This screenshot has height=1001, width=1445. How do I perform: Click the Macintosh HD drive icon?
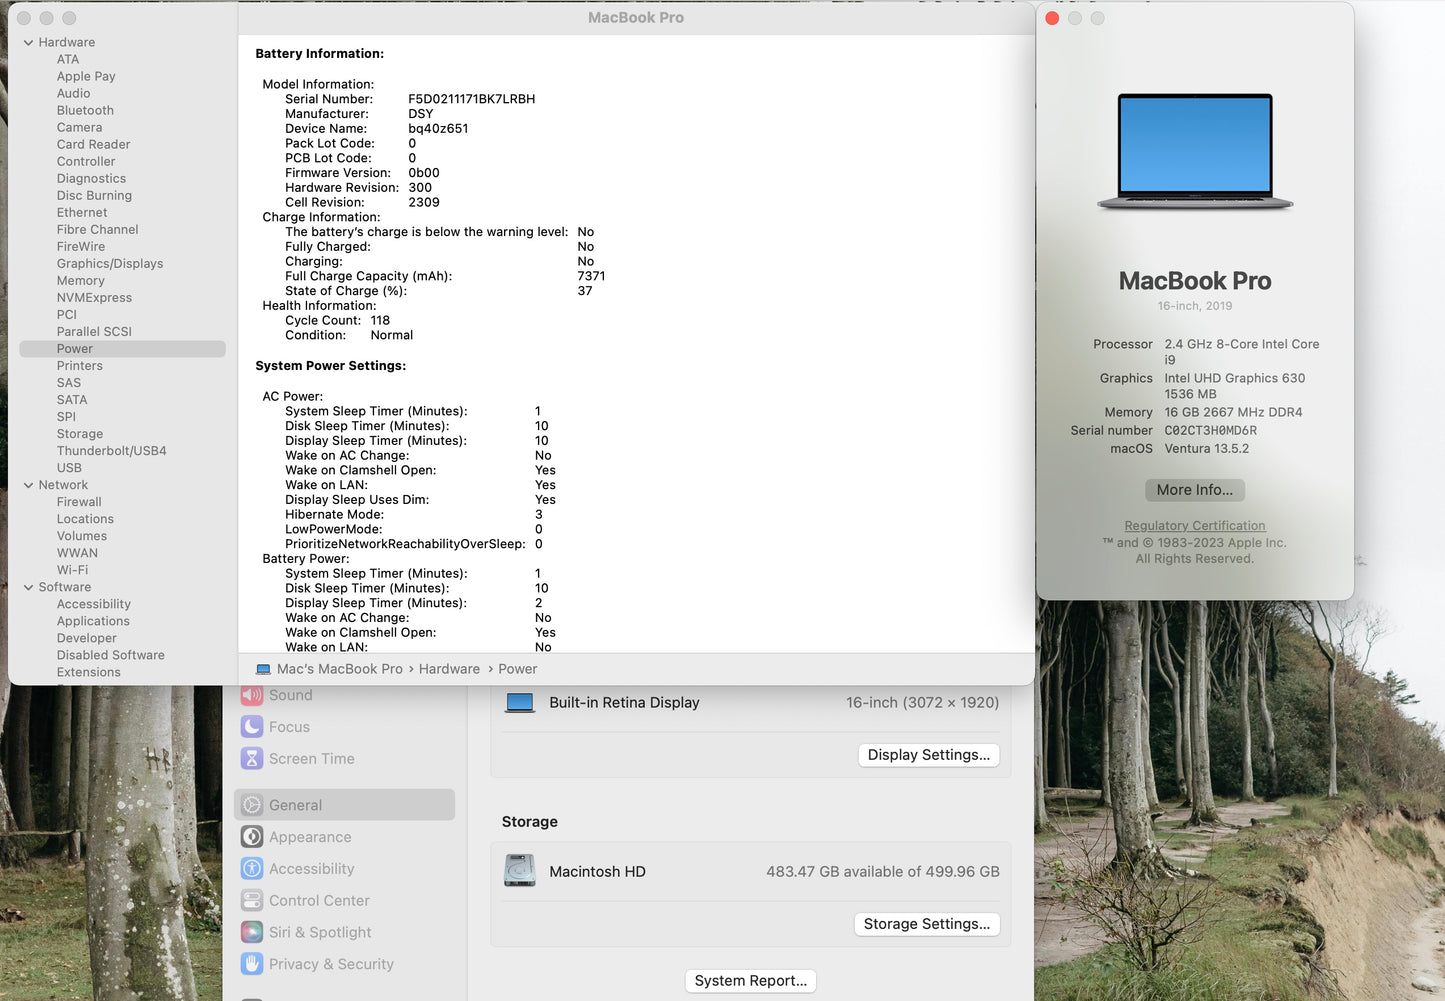click(x=520, y=871)
